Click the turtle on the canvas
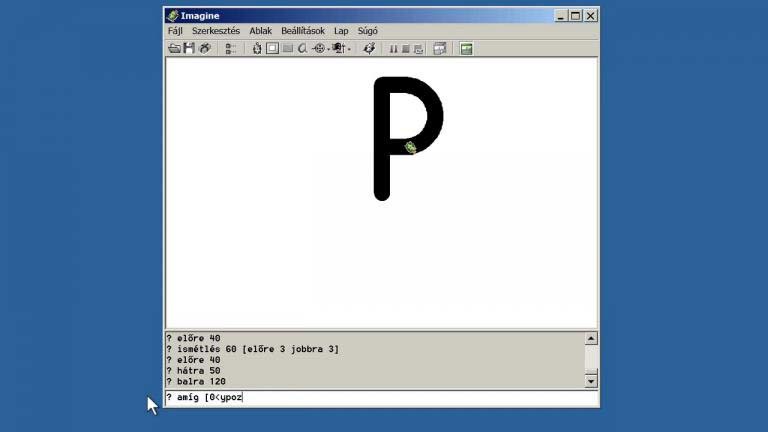Viewport: 768px width, 432px height. 410,148
